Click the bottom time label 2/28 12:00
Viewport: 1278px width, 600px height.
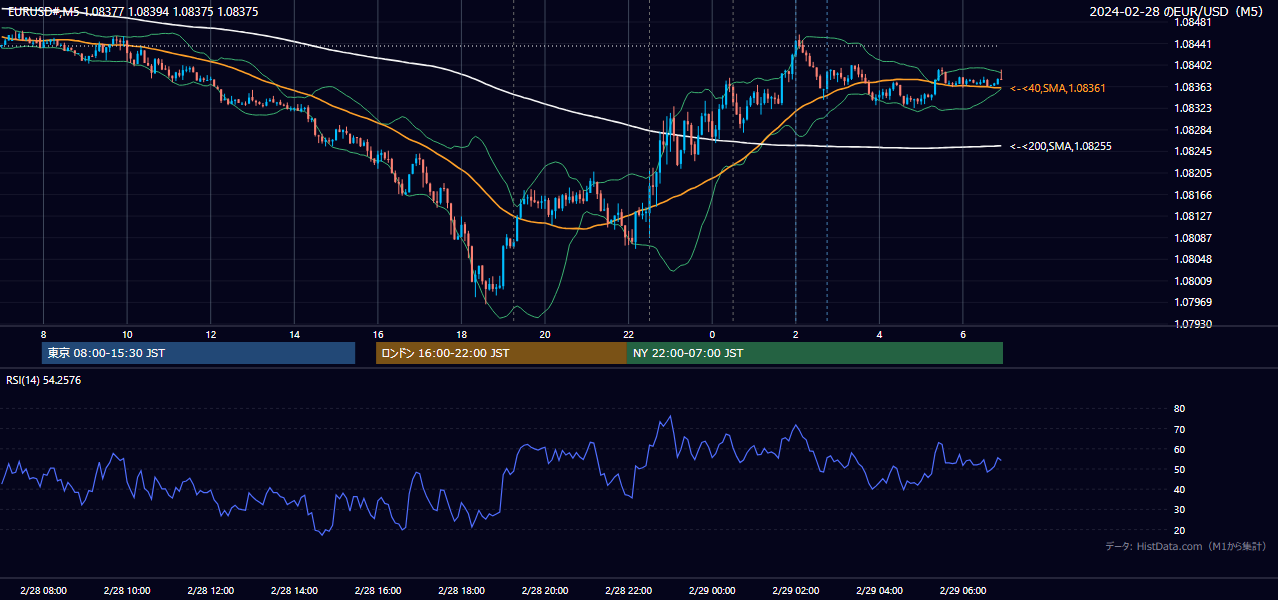(x=211, y=591)
